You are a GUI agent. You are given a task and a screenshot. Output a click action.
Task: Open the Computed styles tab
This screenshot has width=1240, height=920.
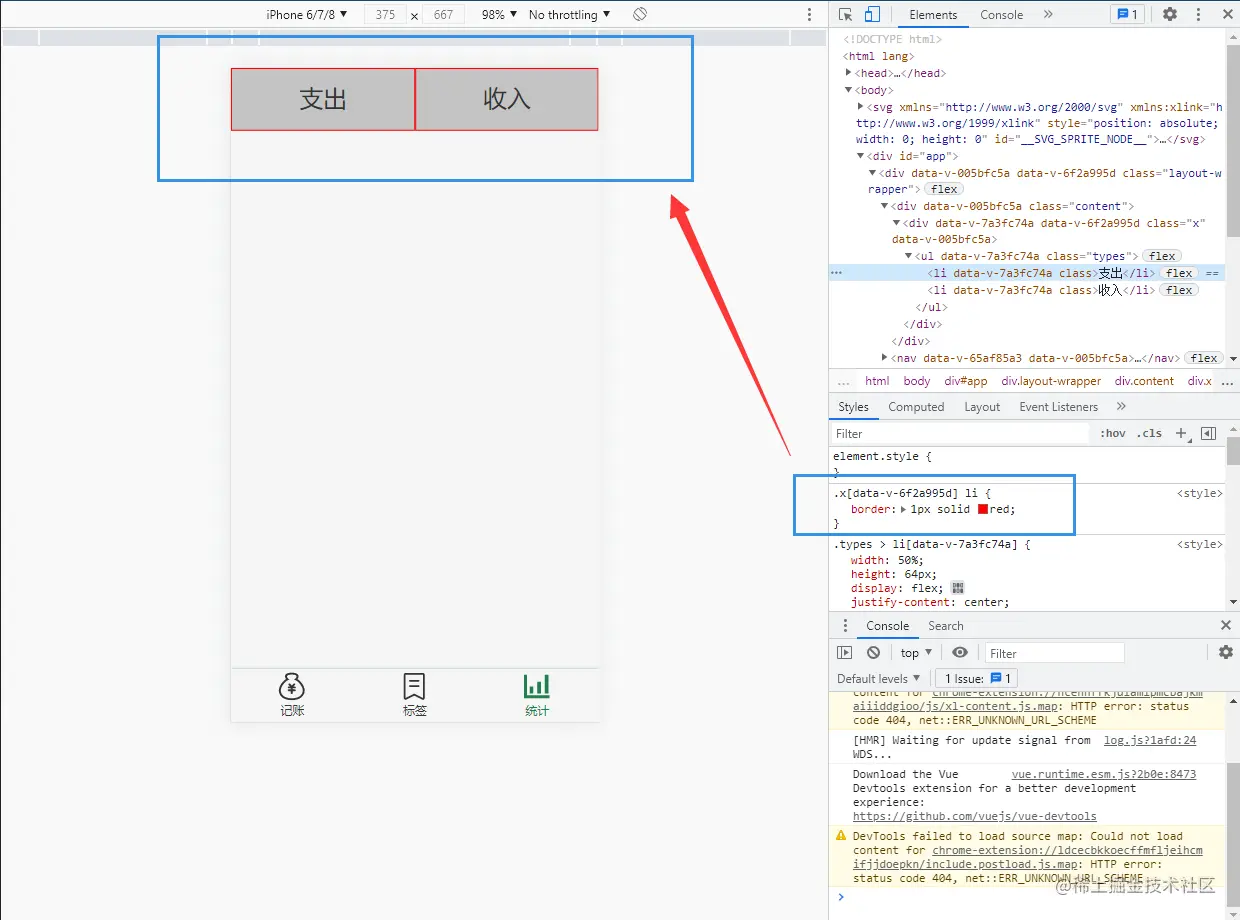point(916,407)
